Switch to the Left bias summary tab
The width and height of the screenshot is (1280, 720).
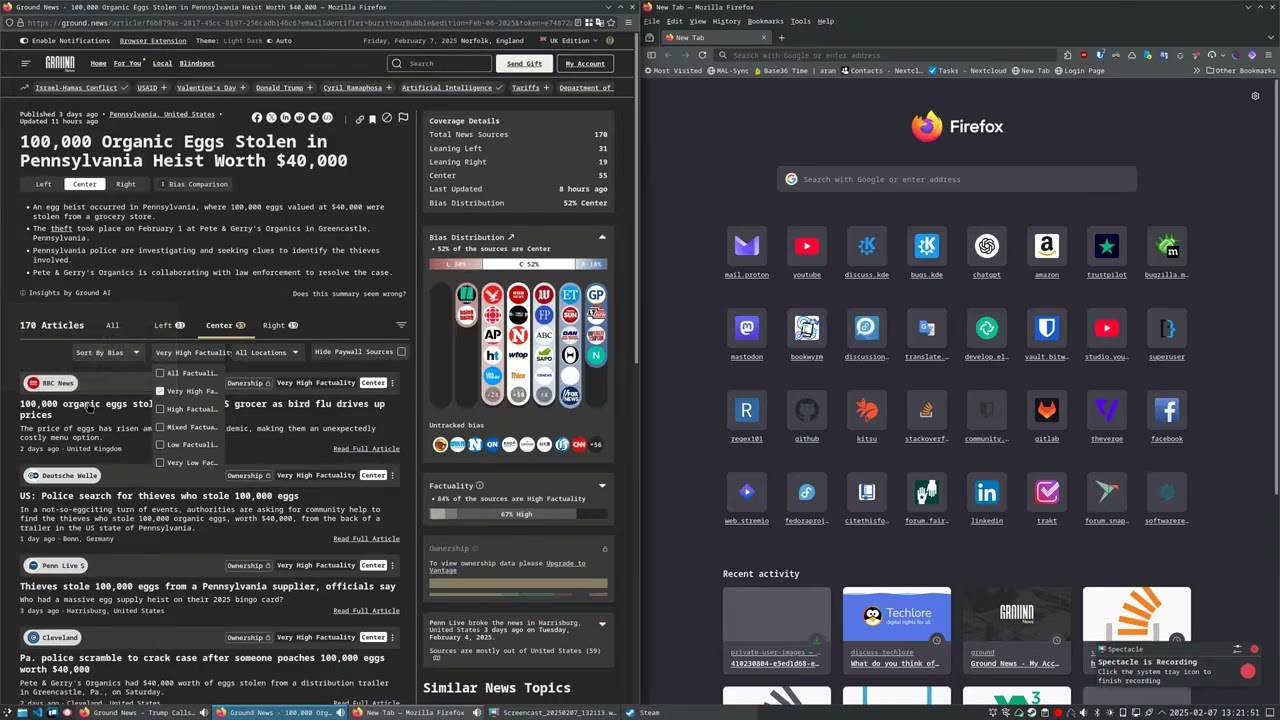[43, 184]
